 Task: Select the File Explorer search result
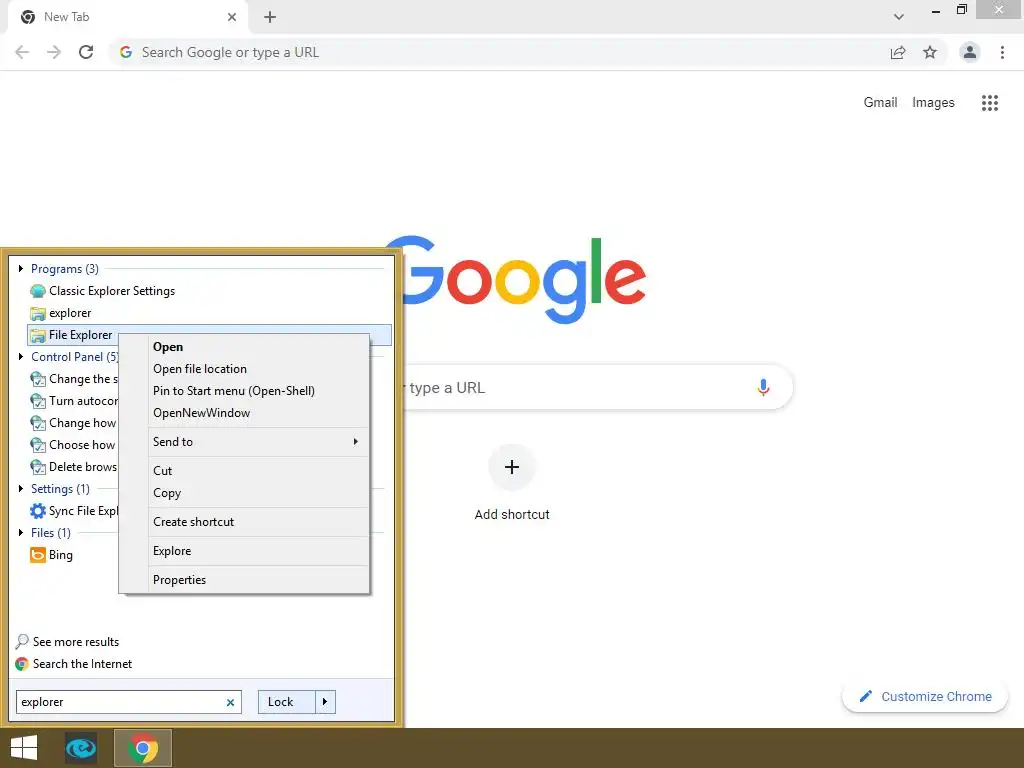(210, 335)
